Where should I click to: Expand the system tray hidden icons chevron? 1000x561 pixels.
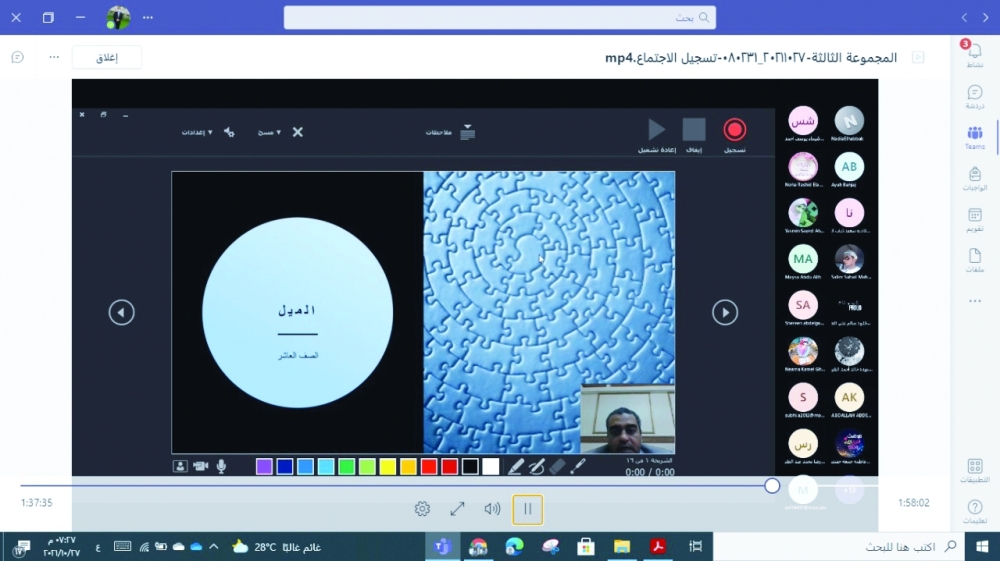pos(214,546)
